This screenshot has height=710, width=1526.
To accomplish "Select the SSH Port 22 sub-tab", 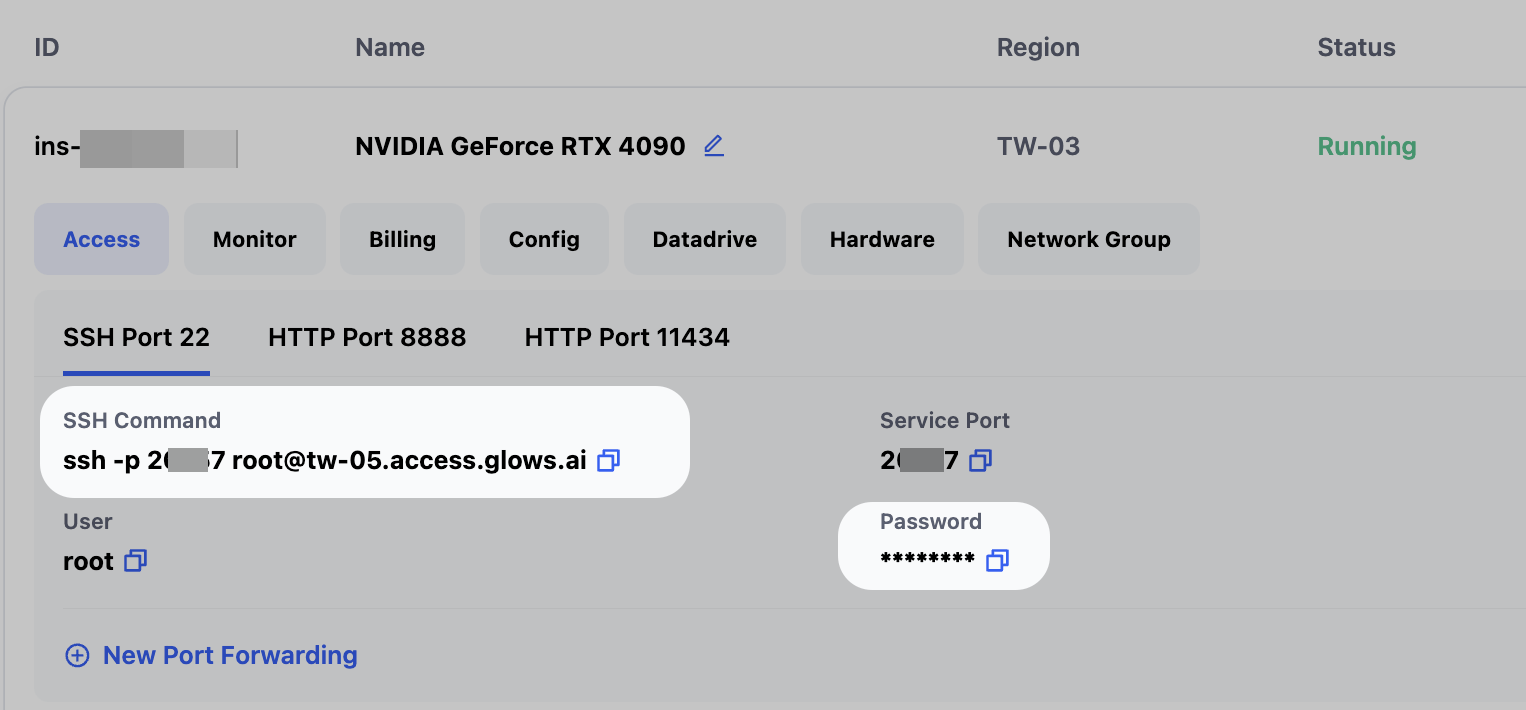I will [x=136, y=338].
